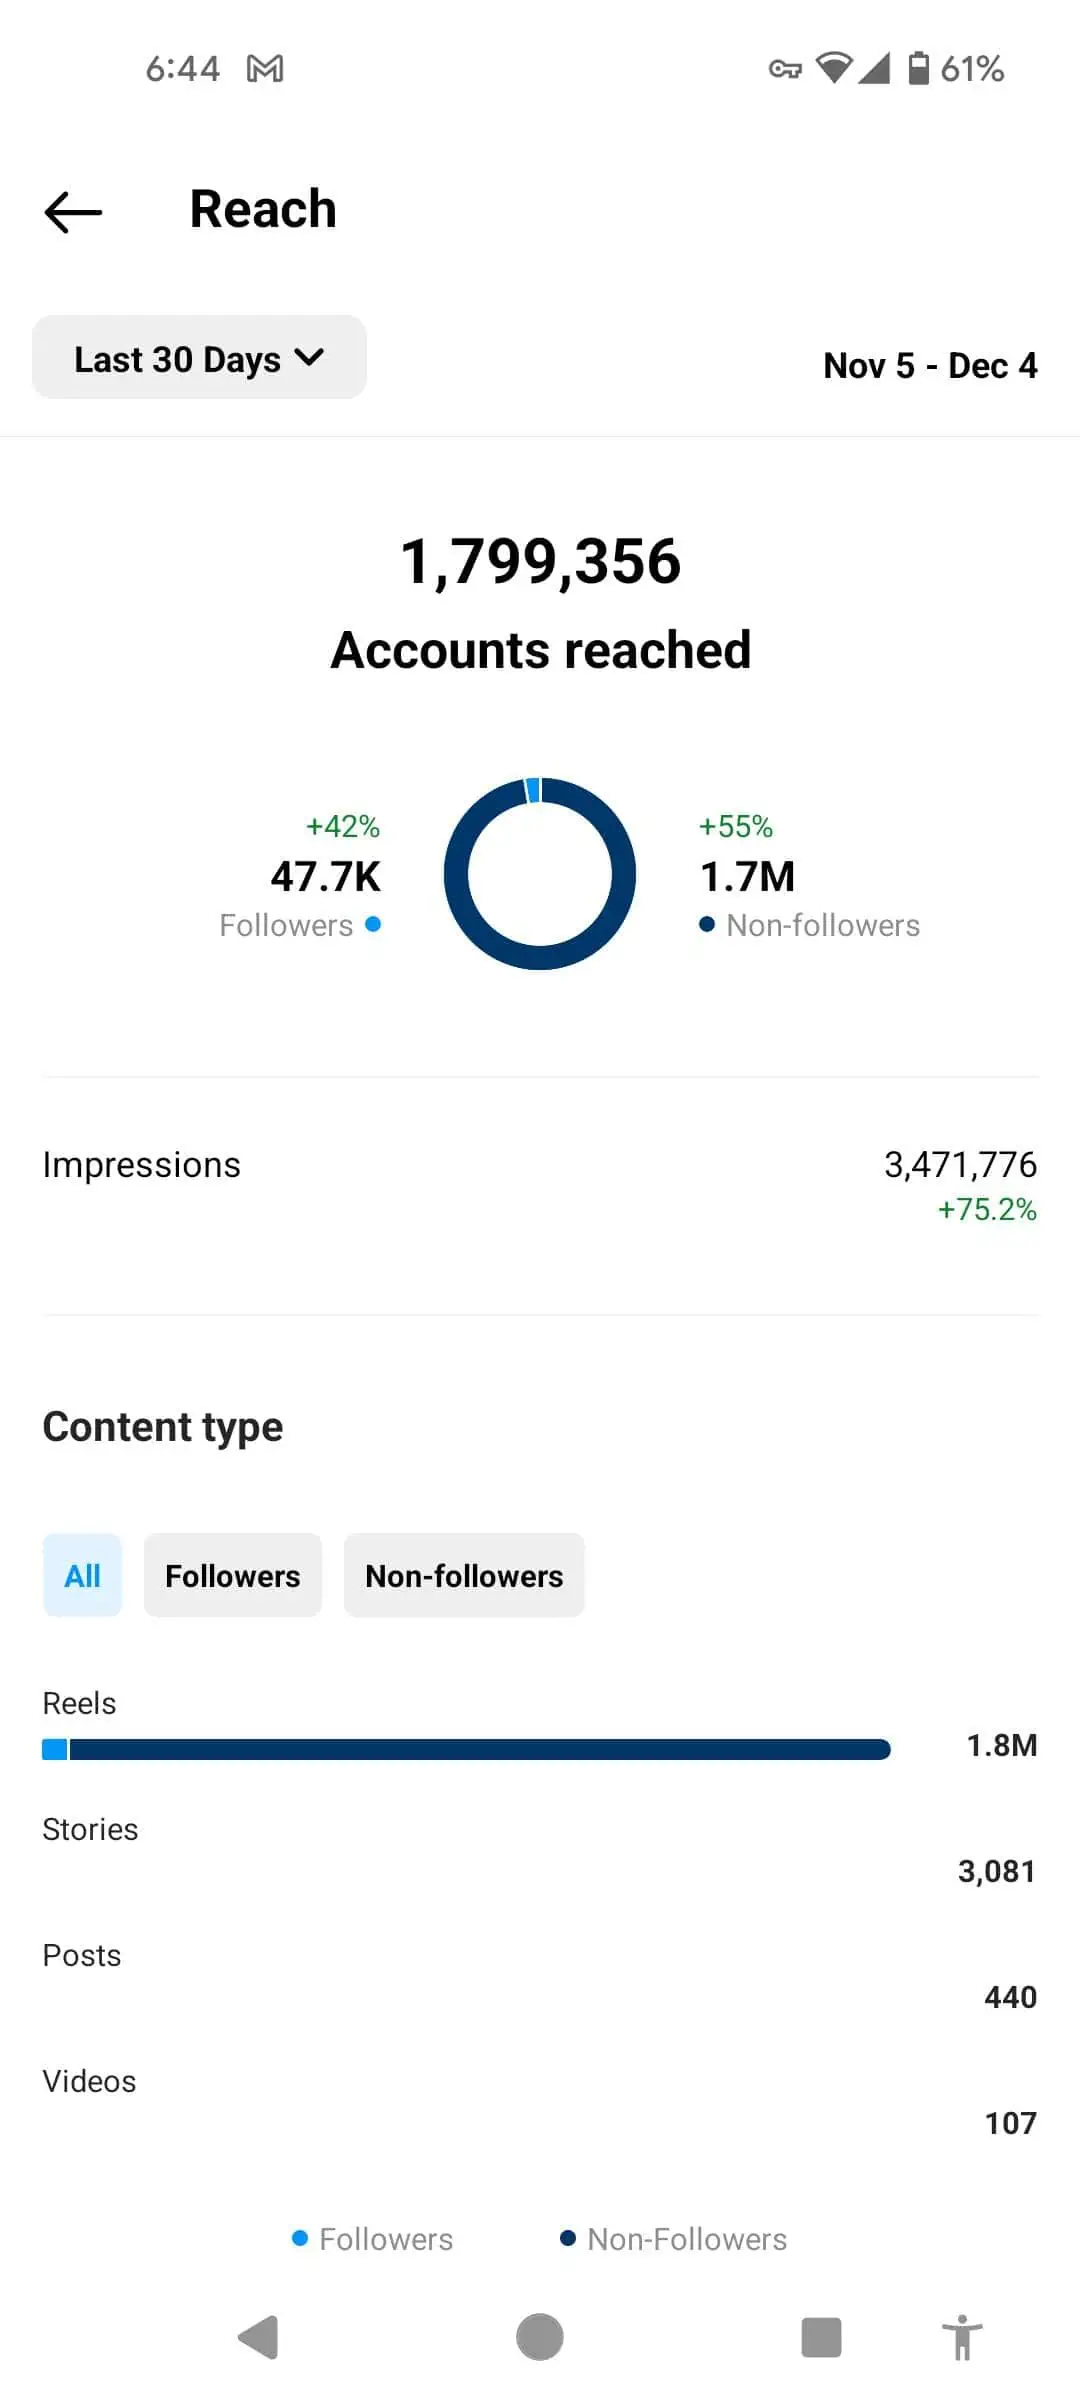
Task: Tap the Reels reach bar
Action: [x=466, y=1749]
